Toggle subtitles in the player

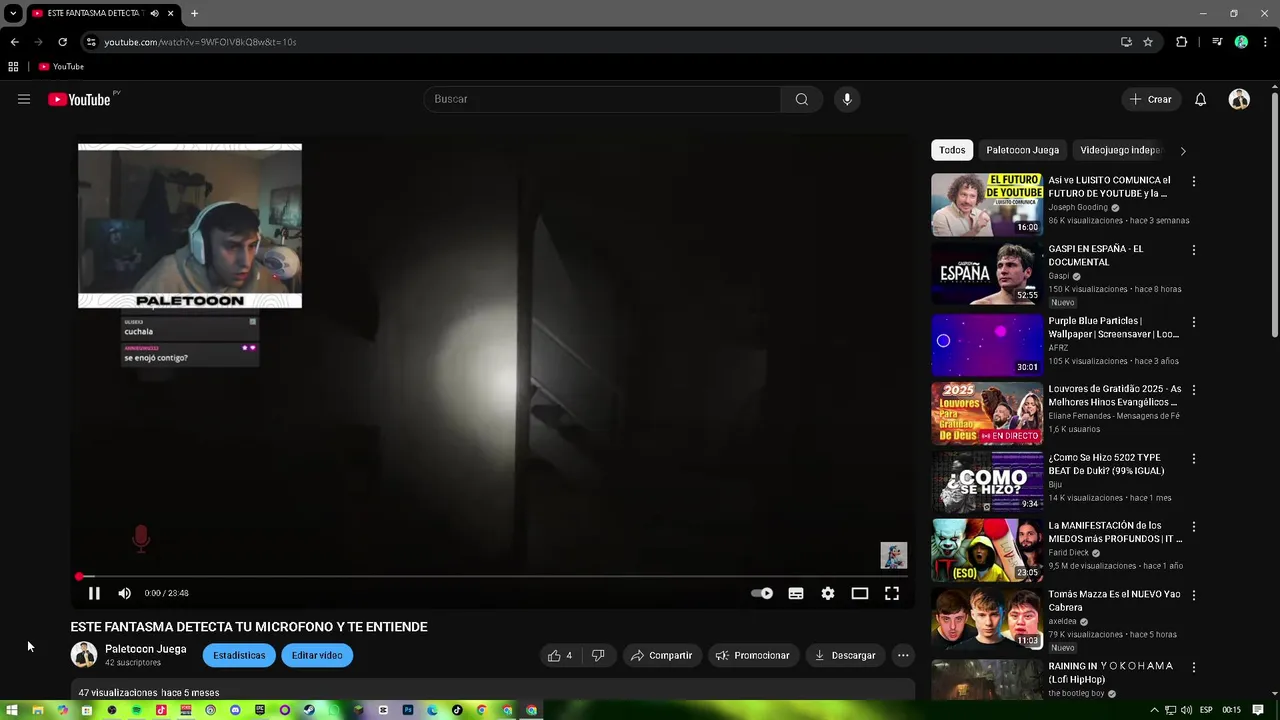(796, 593)
